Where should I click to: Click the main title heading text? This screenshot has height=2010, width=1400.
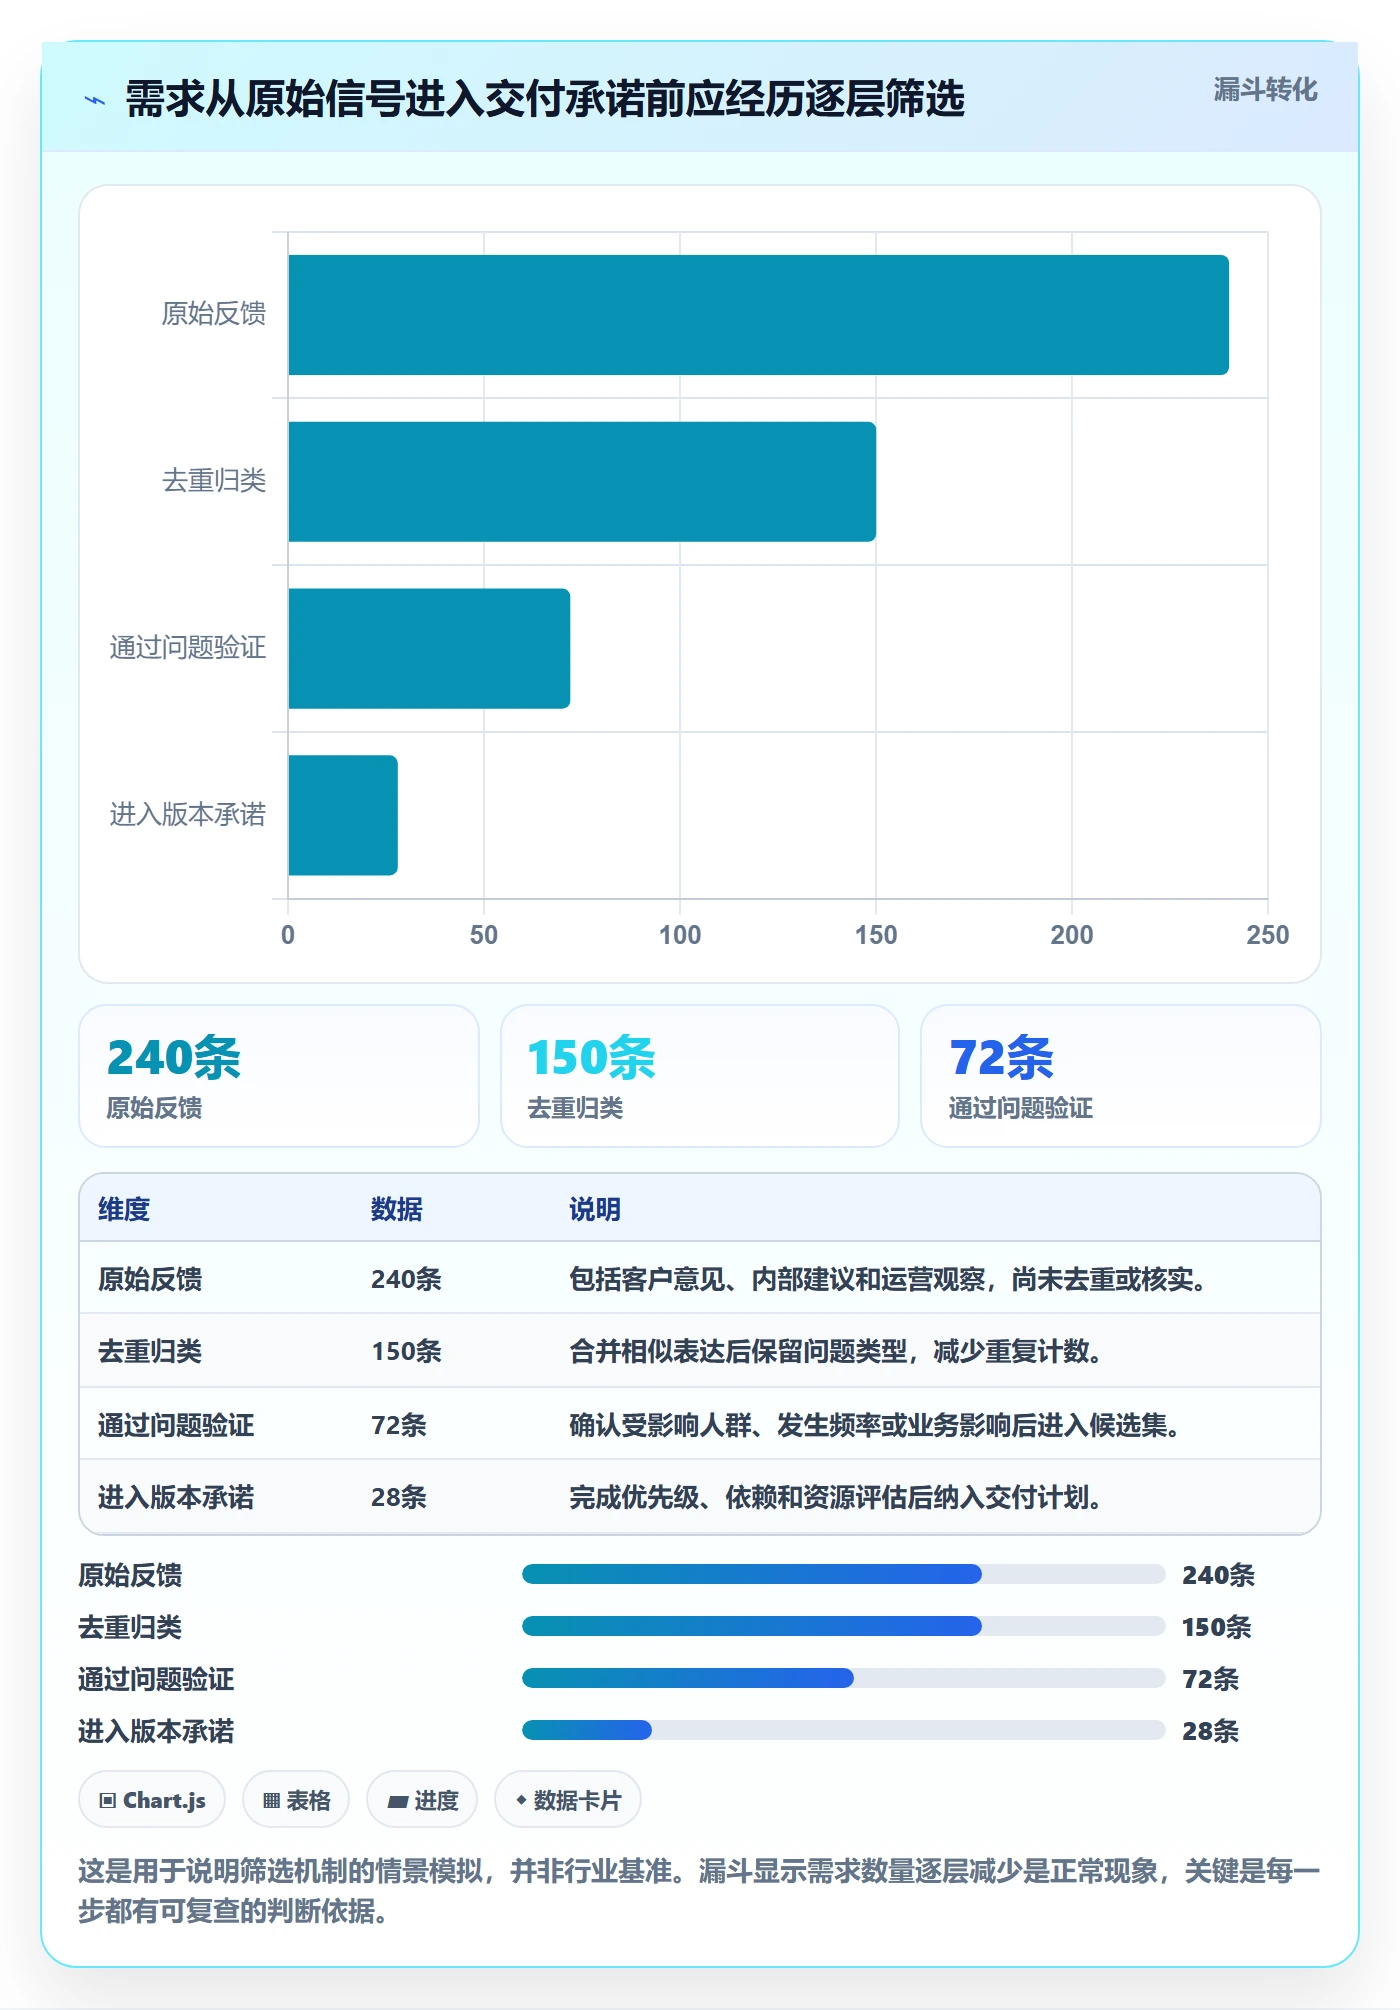pyautogui.click(x=545, y=99)
